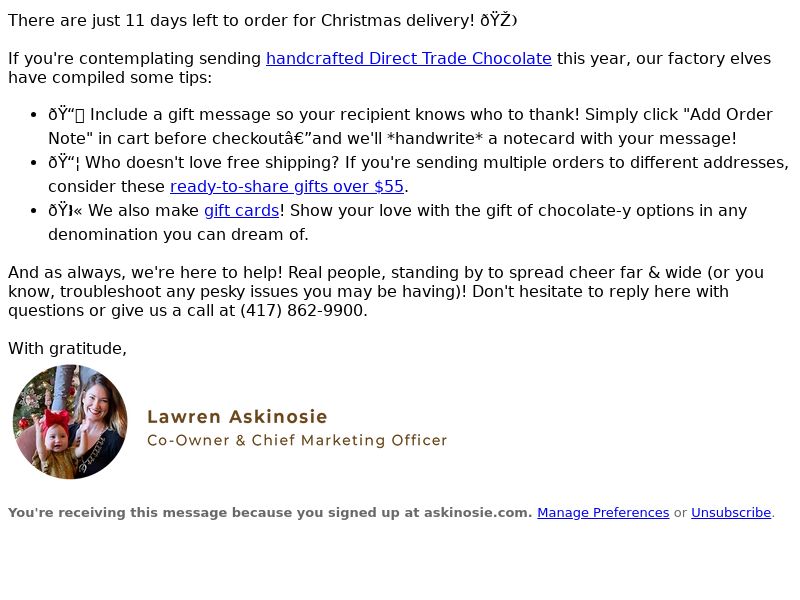Follow the ready-to-share gifts over $55 link

point(287,187)
